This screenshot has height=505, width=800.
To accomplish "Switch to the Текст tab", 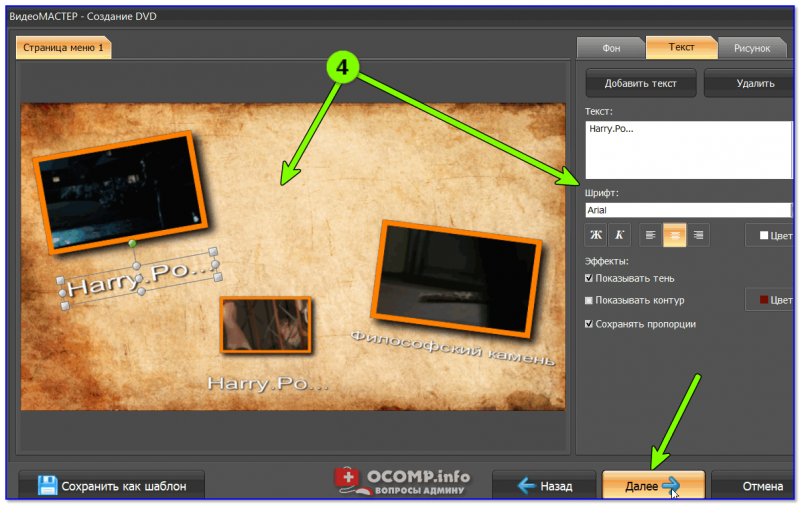I will pos(682,47).
